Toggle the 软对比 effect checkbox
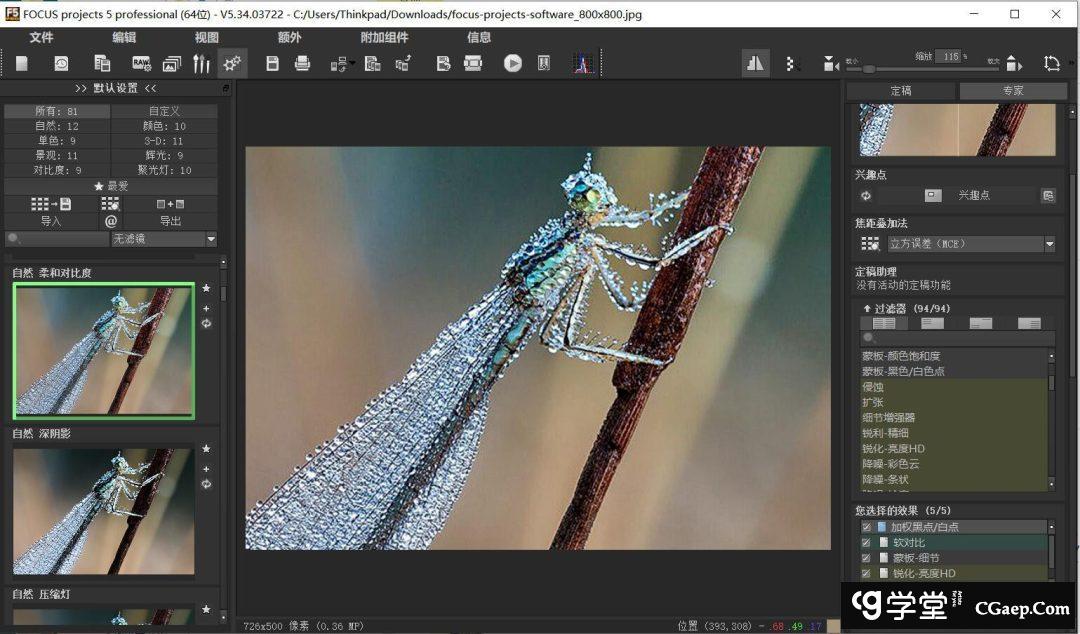The image size is (1080, 634). point(866,543)
